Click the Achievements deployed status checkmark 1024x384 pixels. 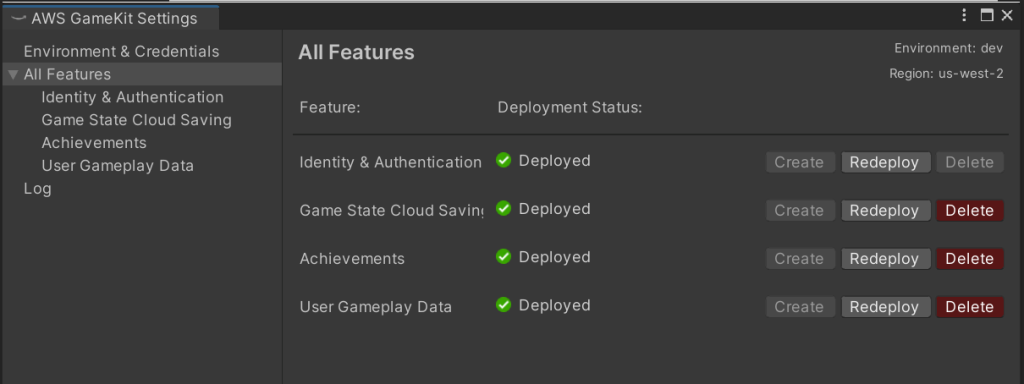pos(503,257)
